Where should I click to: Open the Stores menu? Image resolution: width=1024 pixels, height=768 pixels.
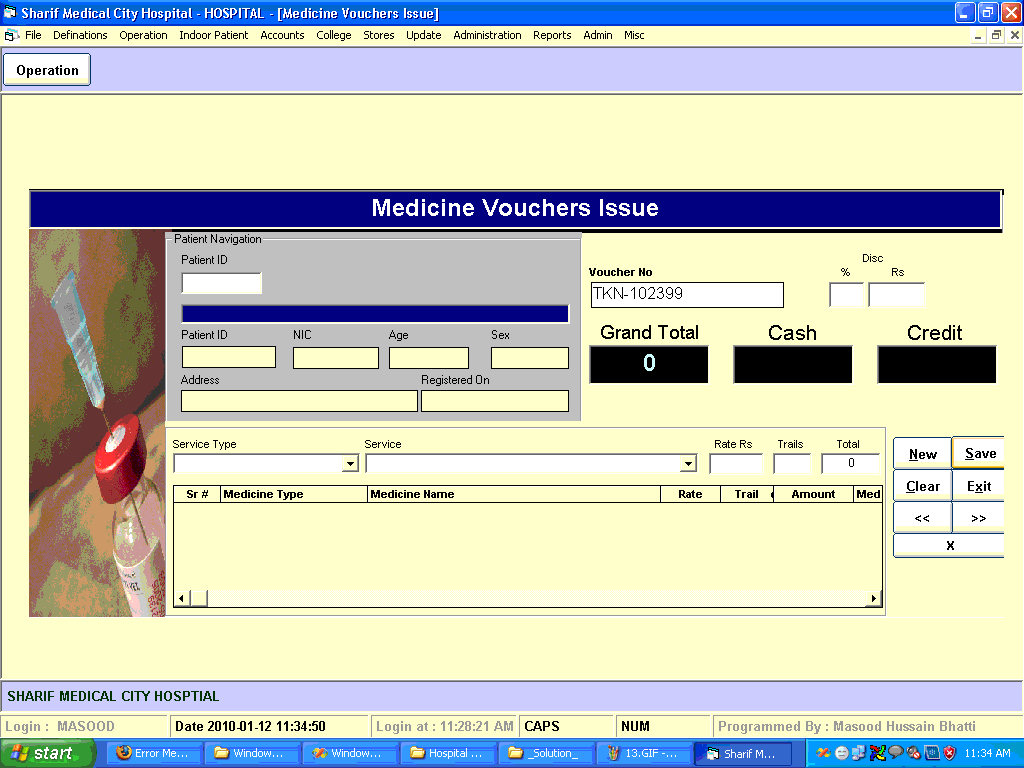coord(378,35)
